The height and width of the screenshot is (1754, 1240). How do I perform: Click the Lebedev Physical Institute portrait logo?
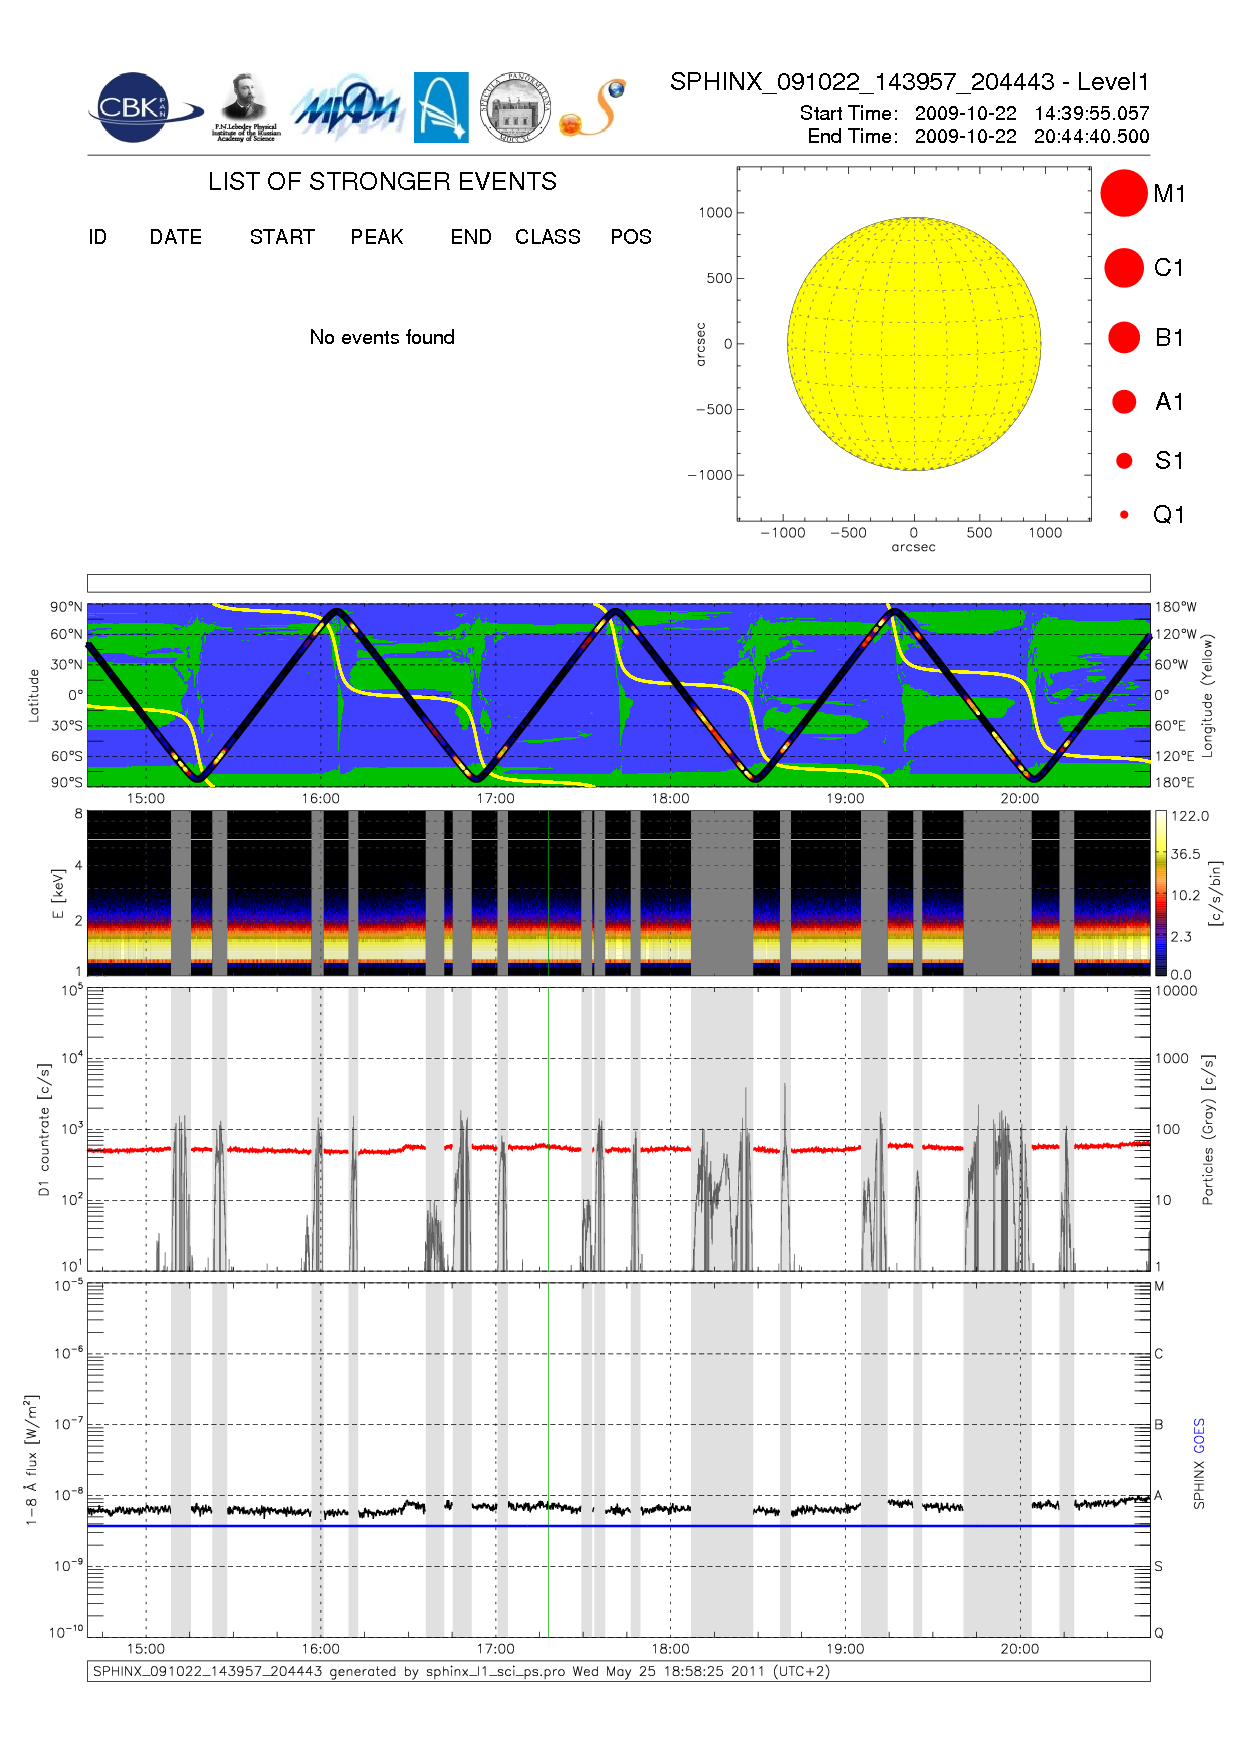point(245,107)
